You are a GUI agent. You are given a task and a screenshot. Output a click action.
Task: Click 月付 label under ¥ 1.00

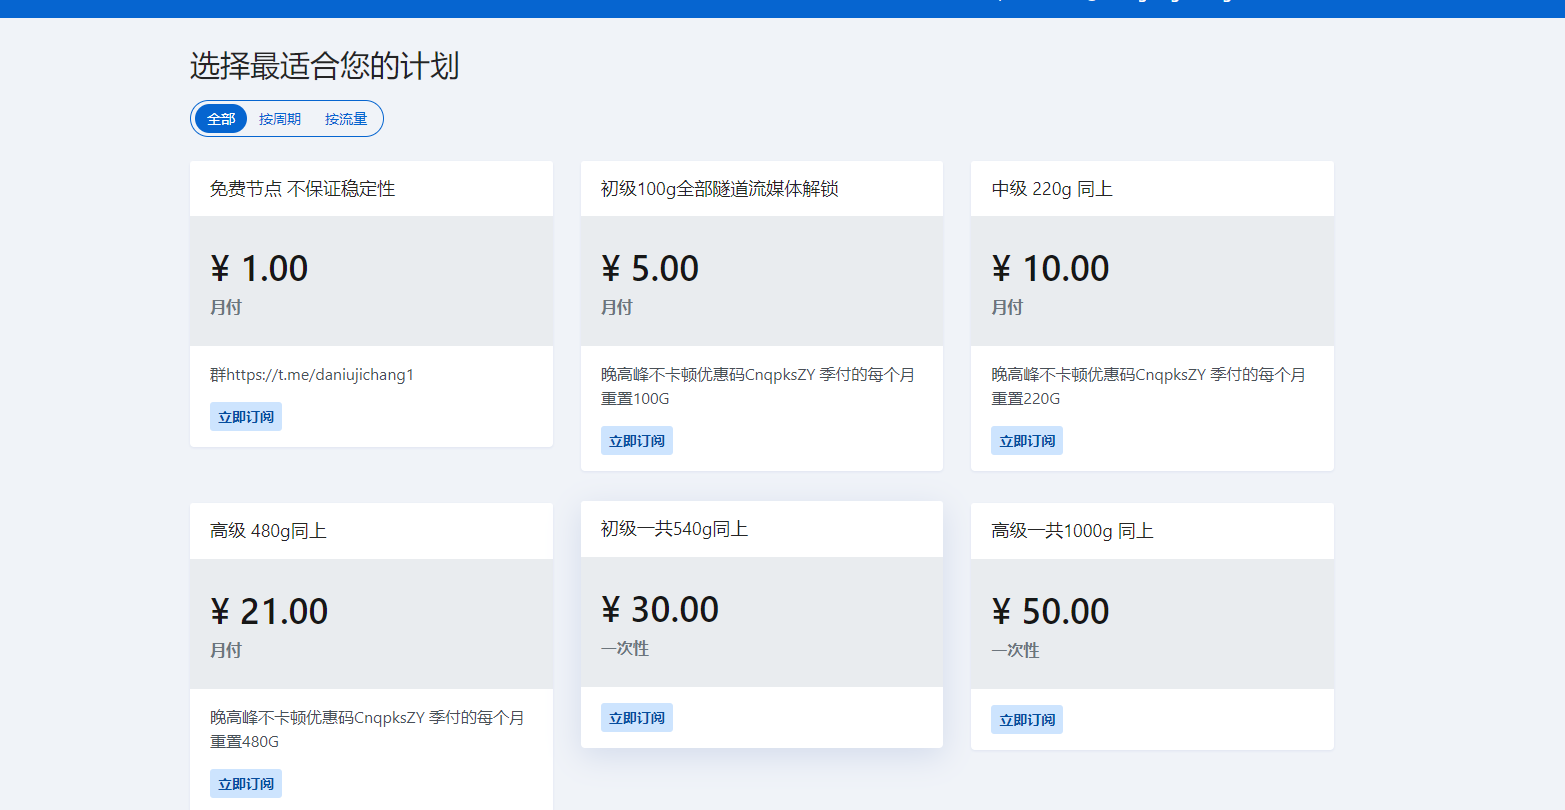pyautogui.click(x=226, y=307)
